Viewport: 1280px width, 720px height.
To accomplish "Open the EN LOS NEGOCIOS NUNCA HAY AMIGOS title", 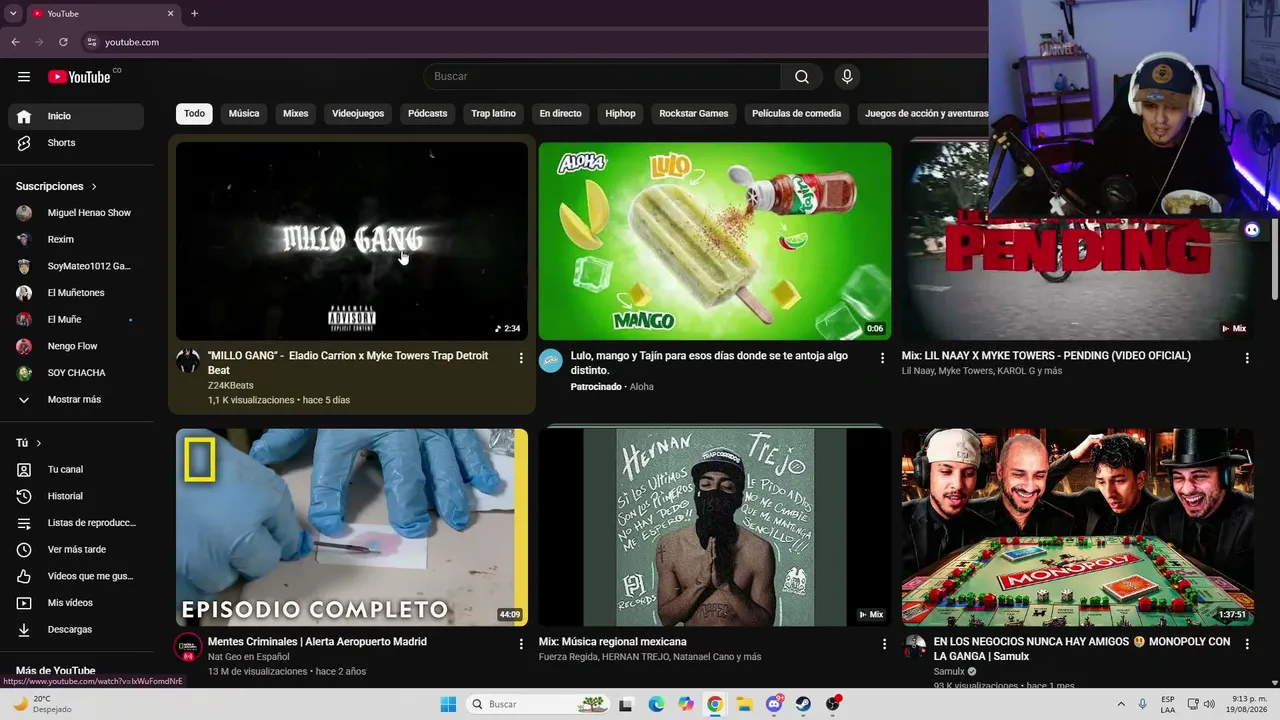I will coord(1082,649).
